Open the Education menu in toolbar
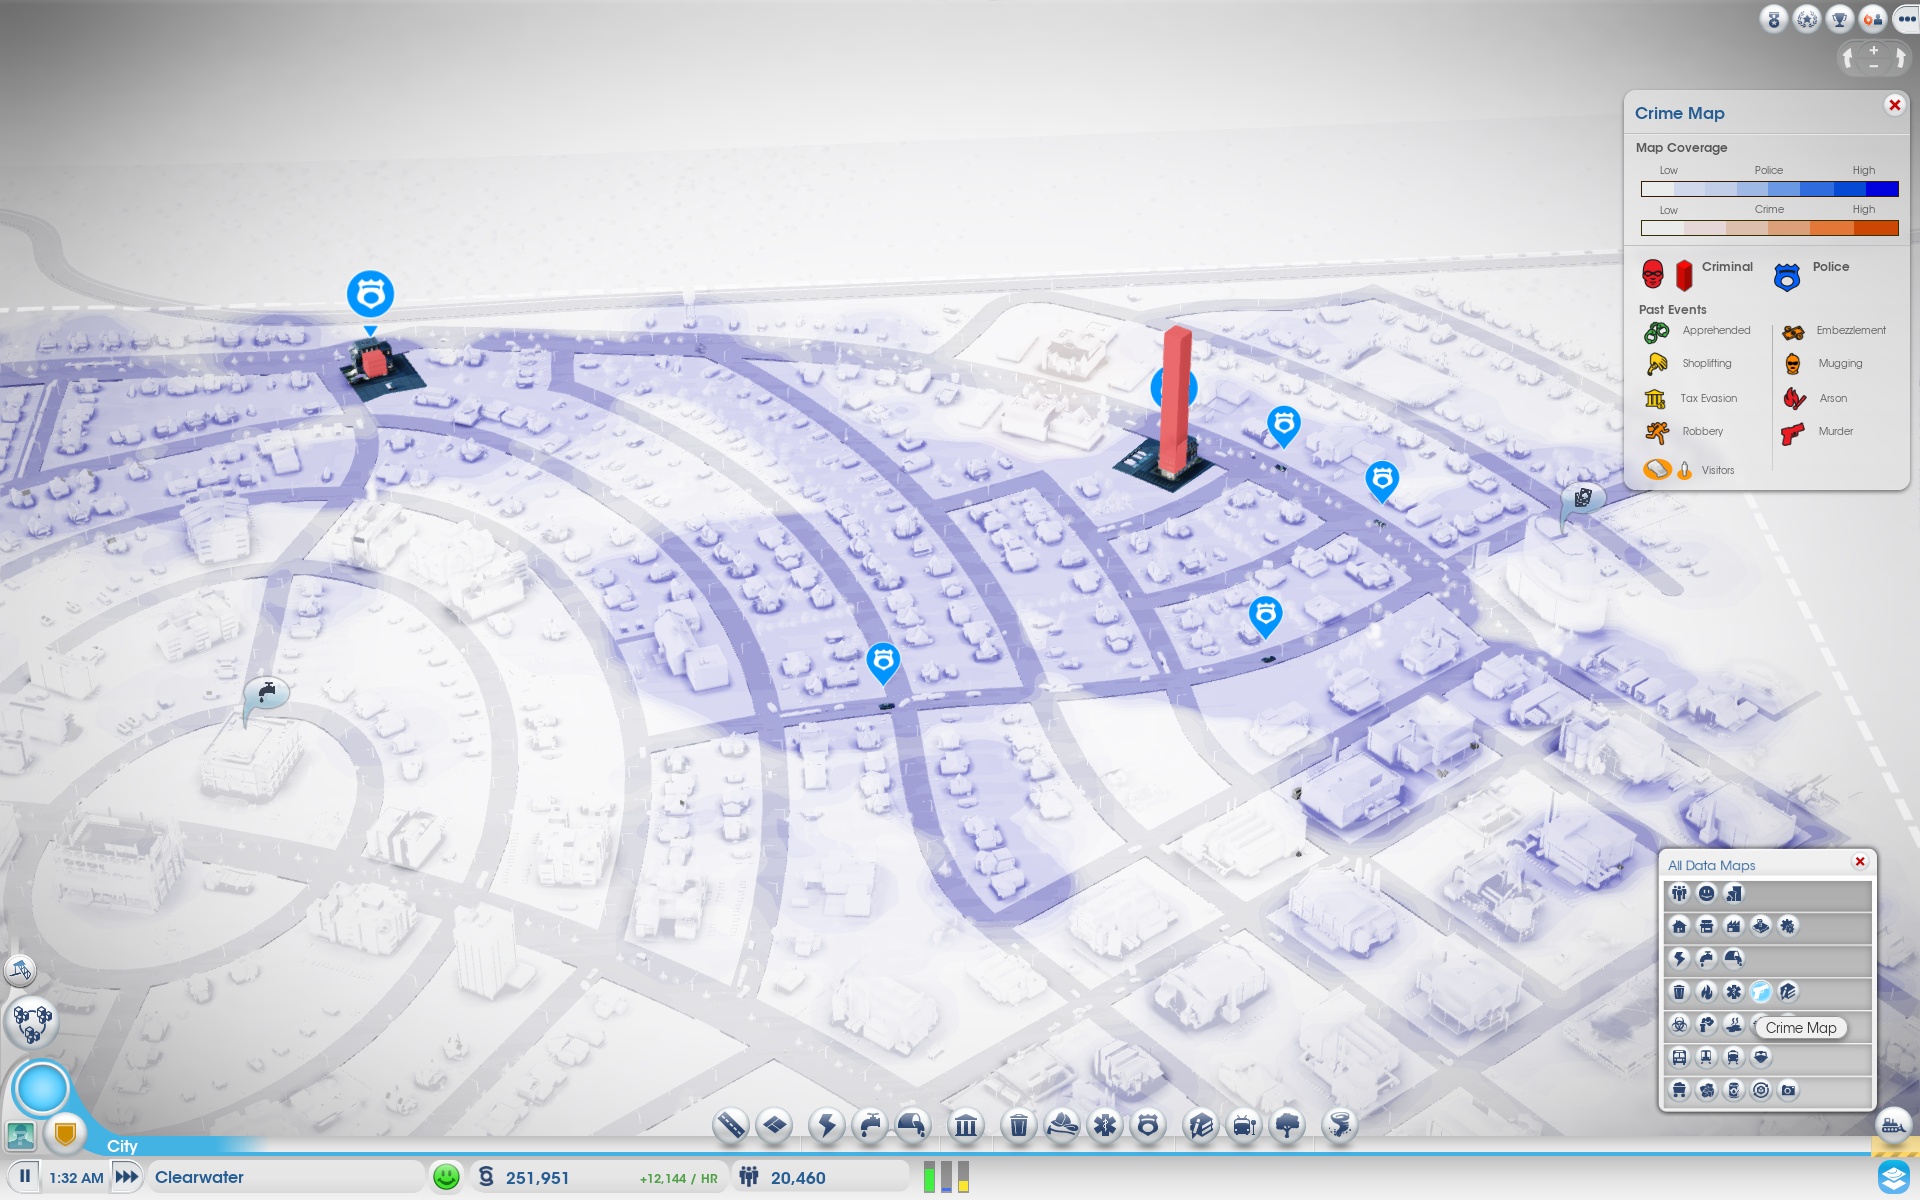The height and width of the screenshot is (1200, 1920). (1200, 1126)
